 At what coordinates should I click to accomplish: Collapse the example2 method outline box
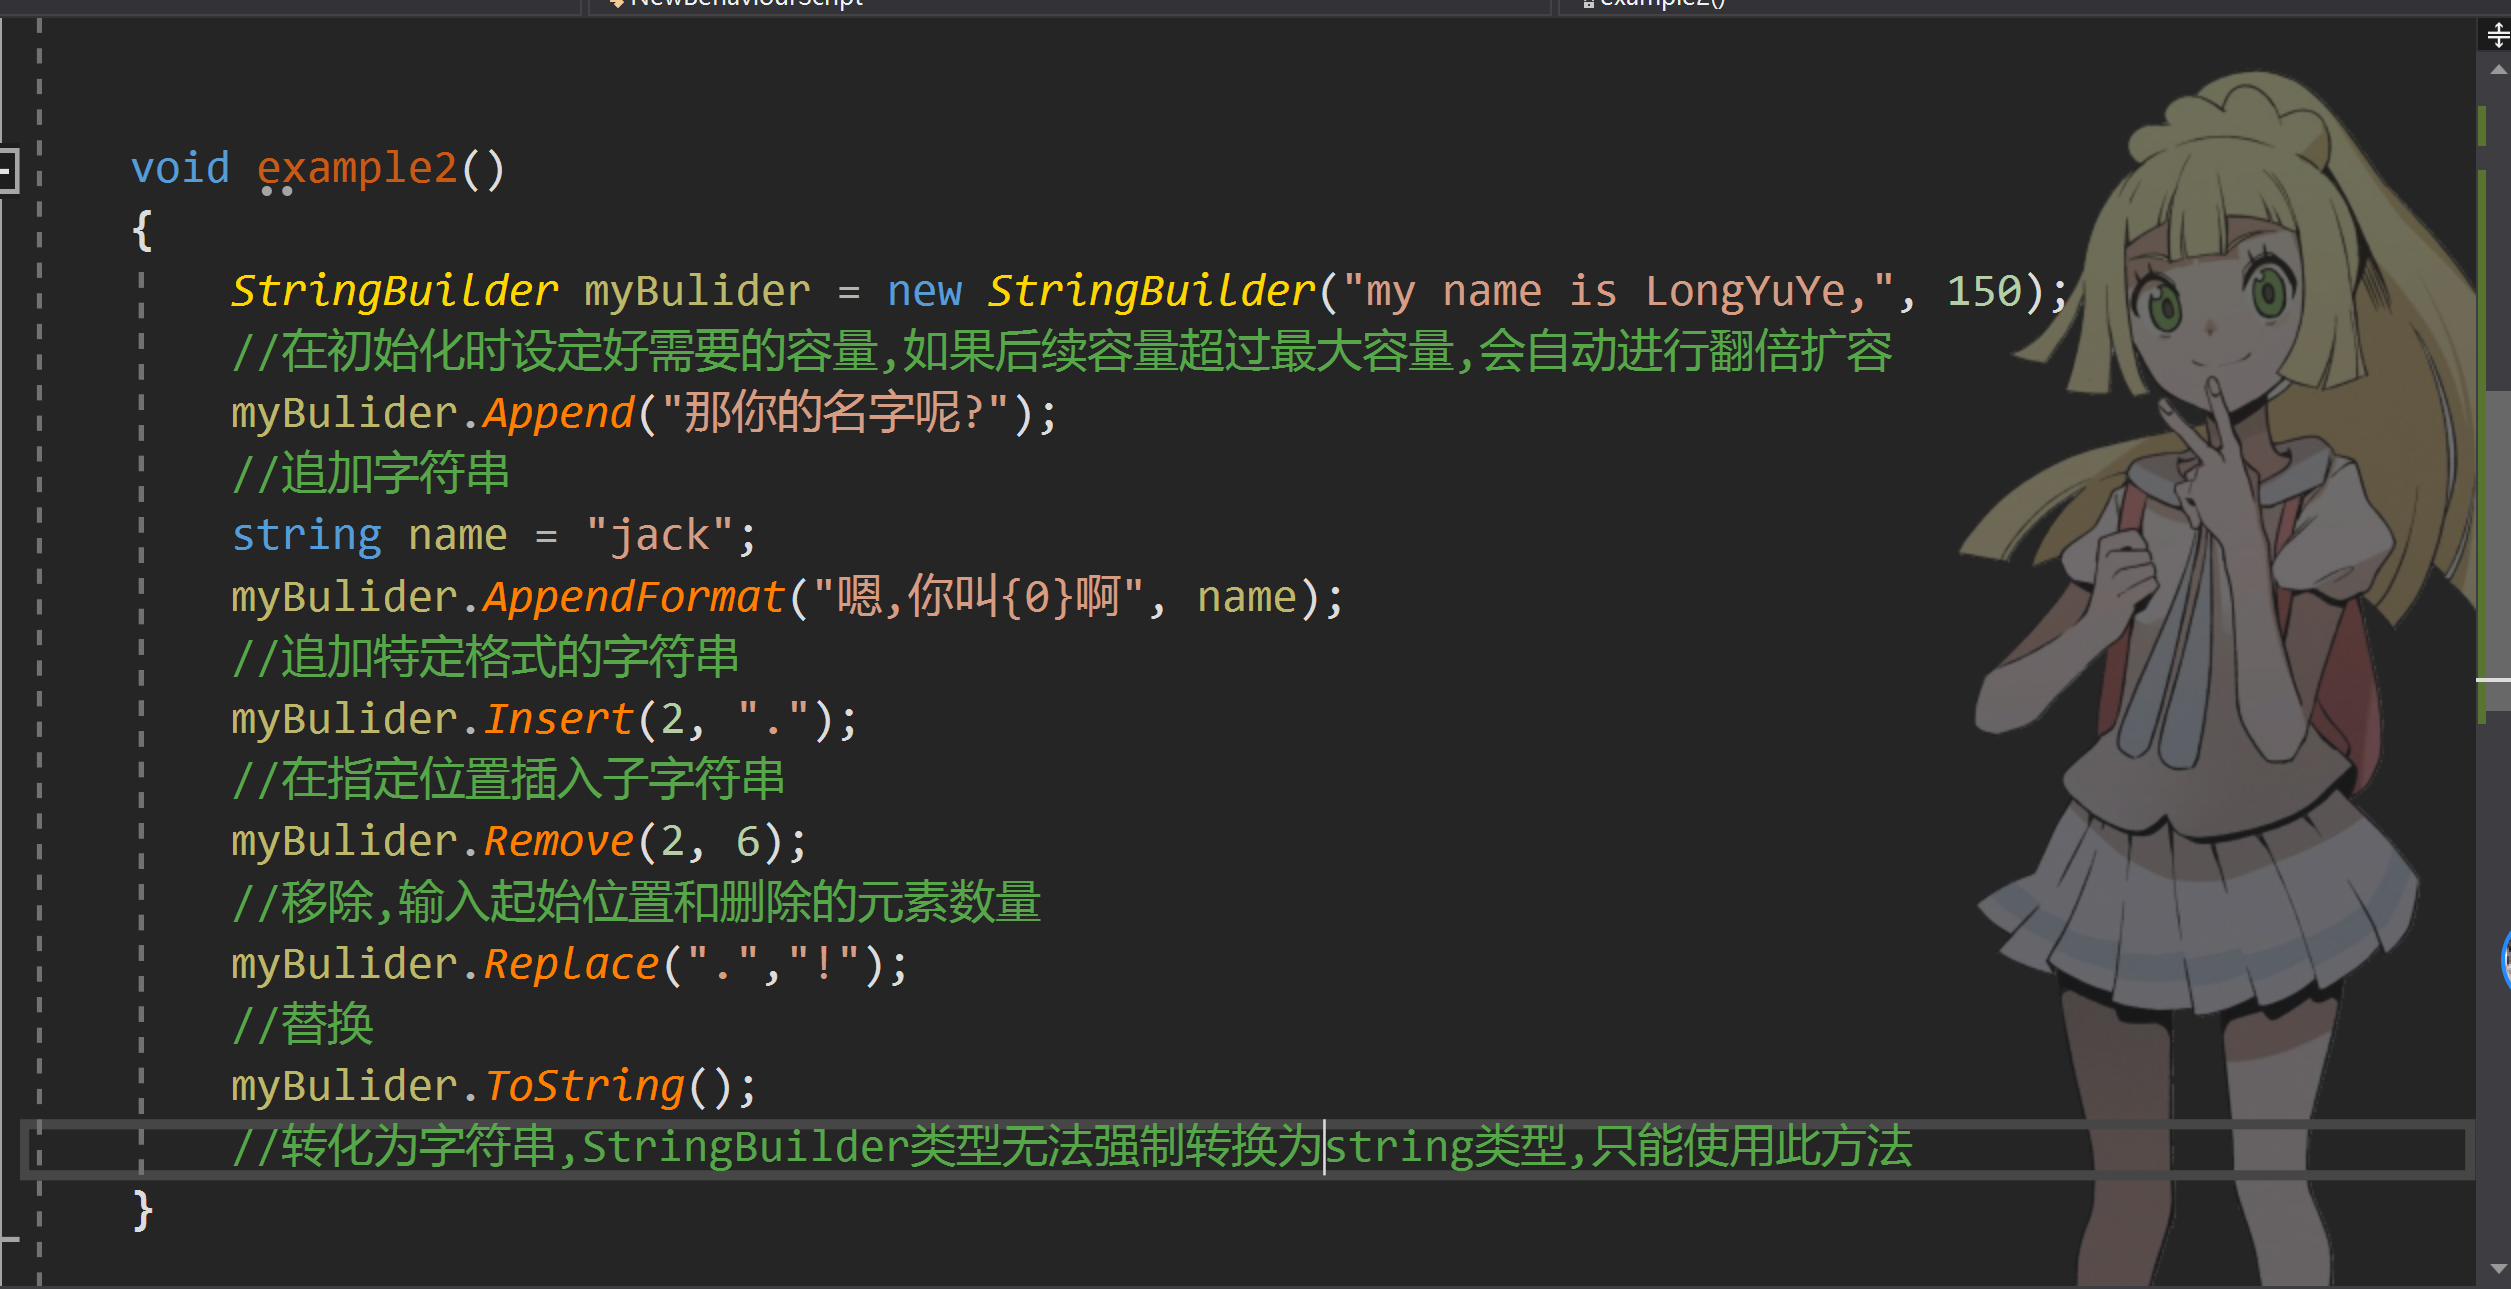pyautogui.click(x=7, y=170)
